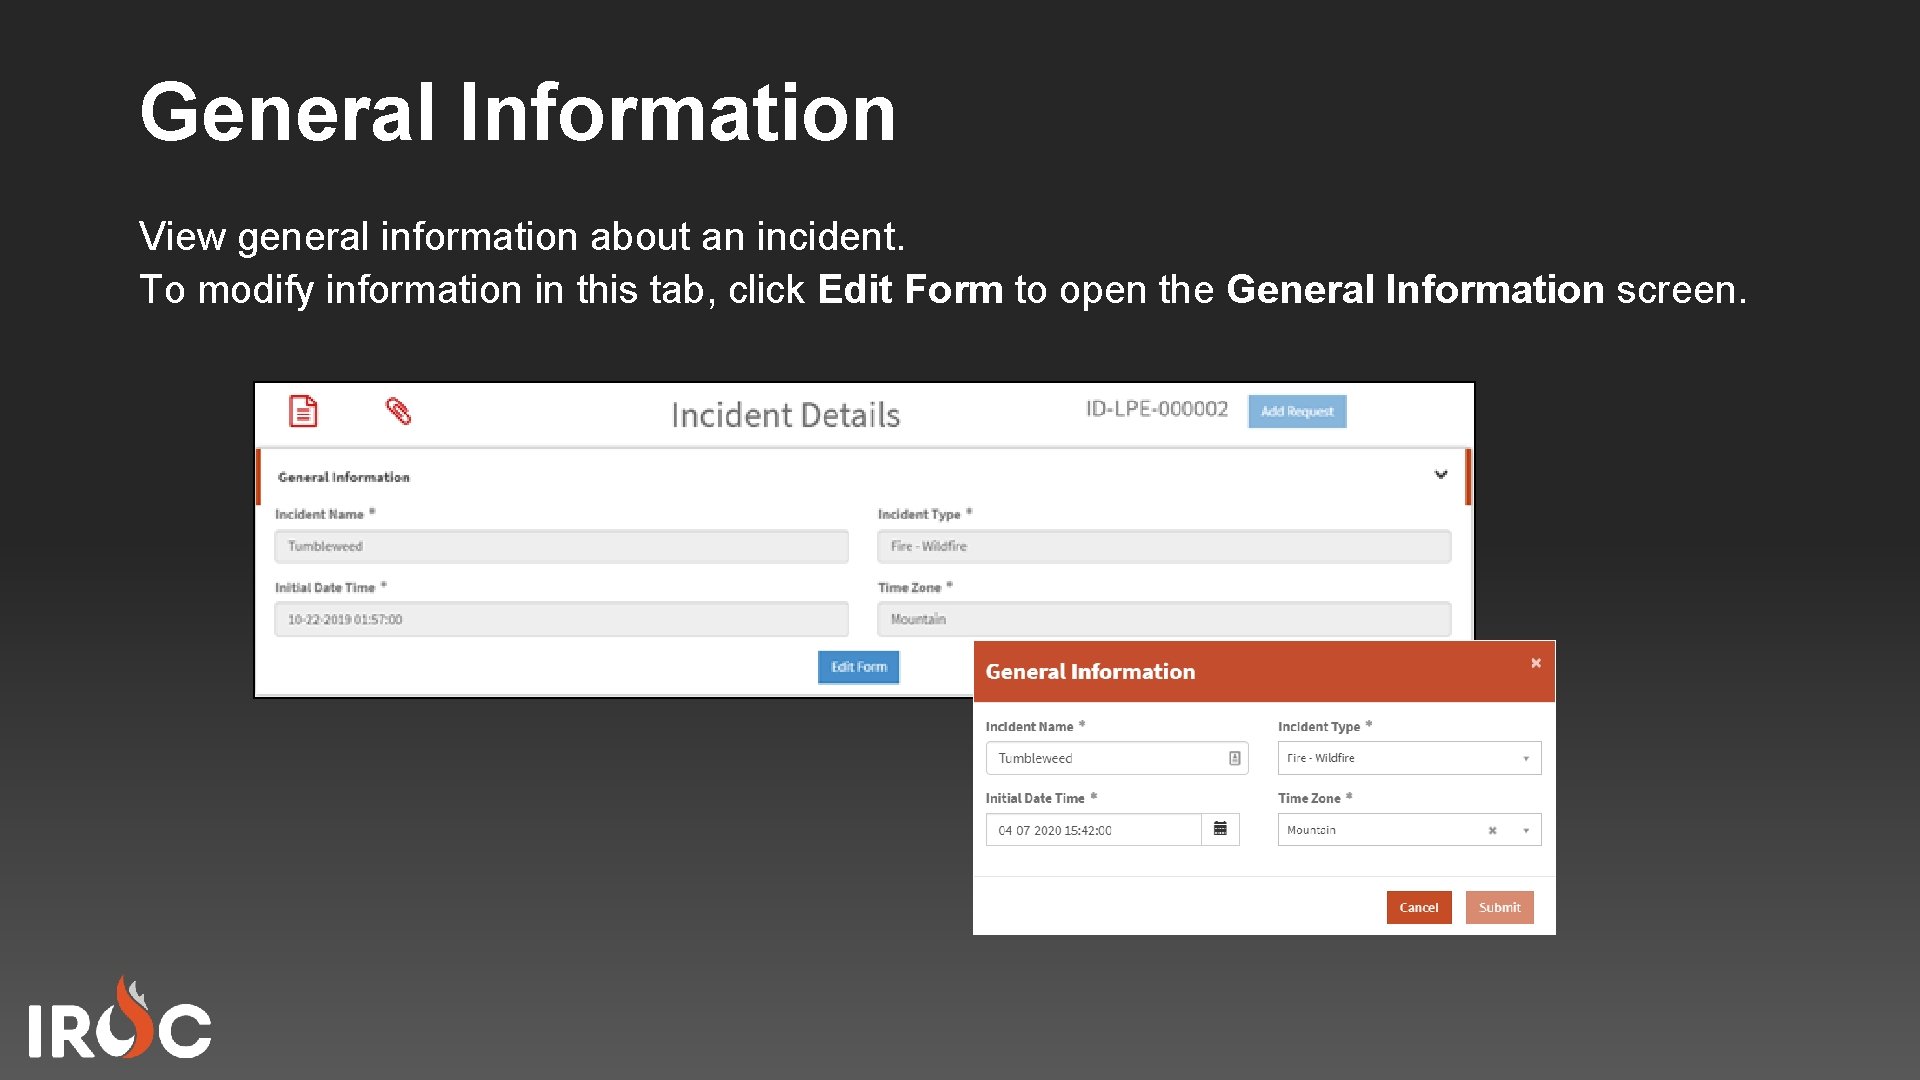Image resolution: width=1920 pixels, height=1080 pixels.
Task: Collapse the General Information section chevron
Action: coord(1441,475)
